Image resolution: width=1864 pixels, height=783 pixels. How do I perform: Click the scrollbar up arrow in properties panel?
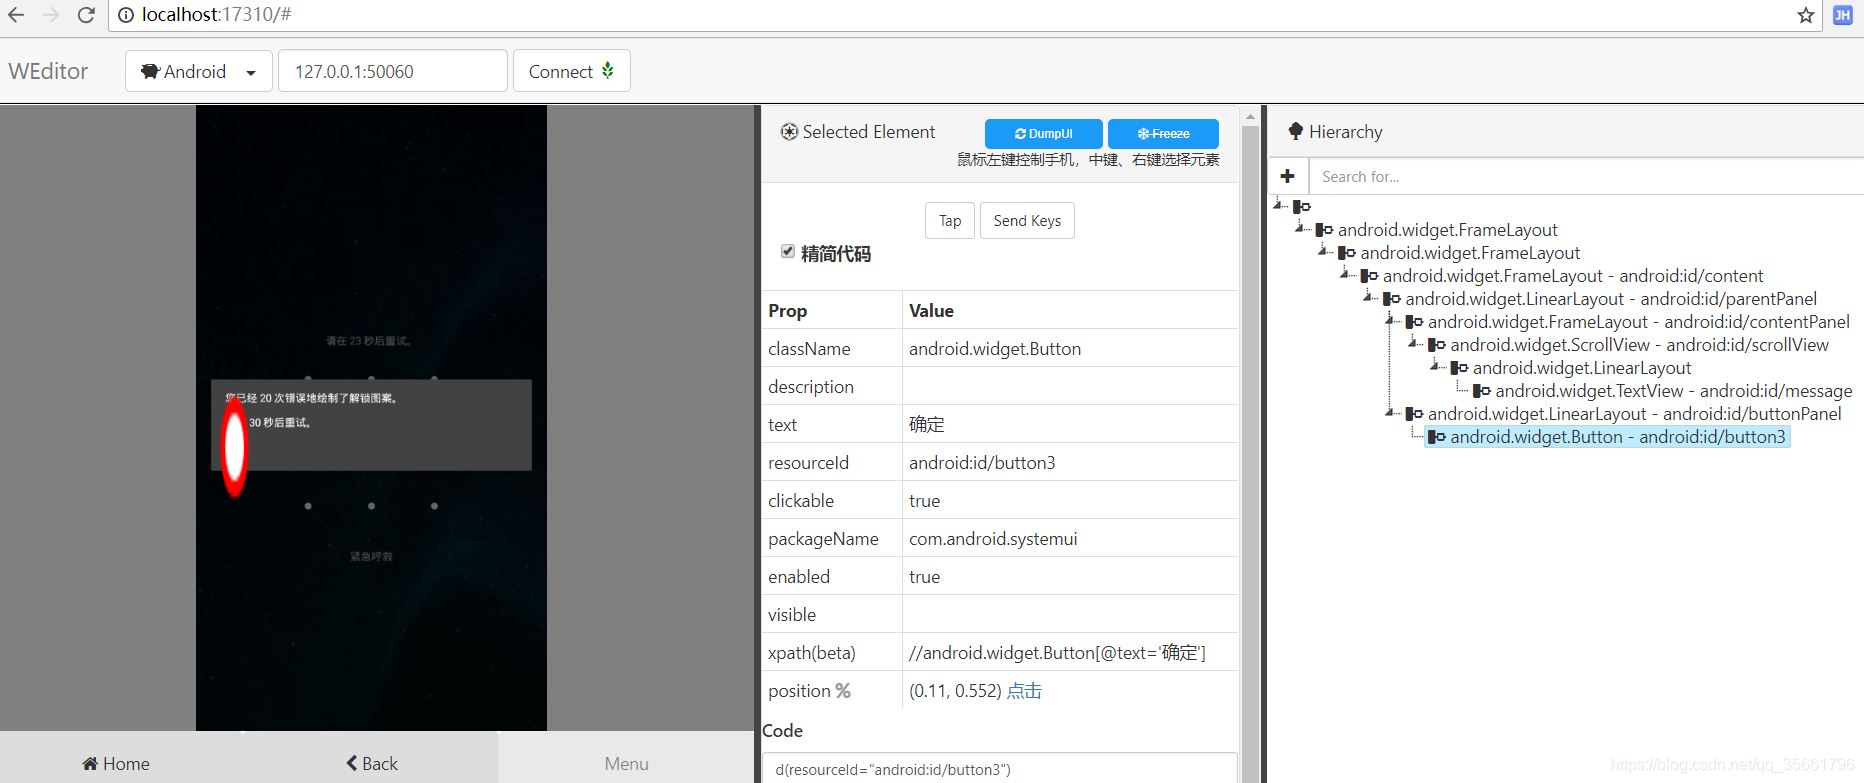point(1250,116)
